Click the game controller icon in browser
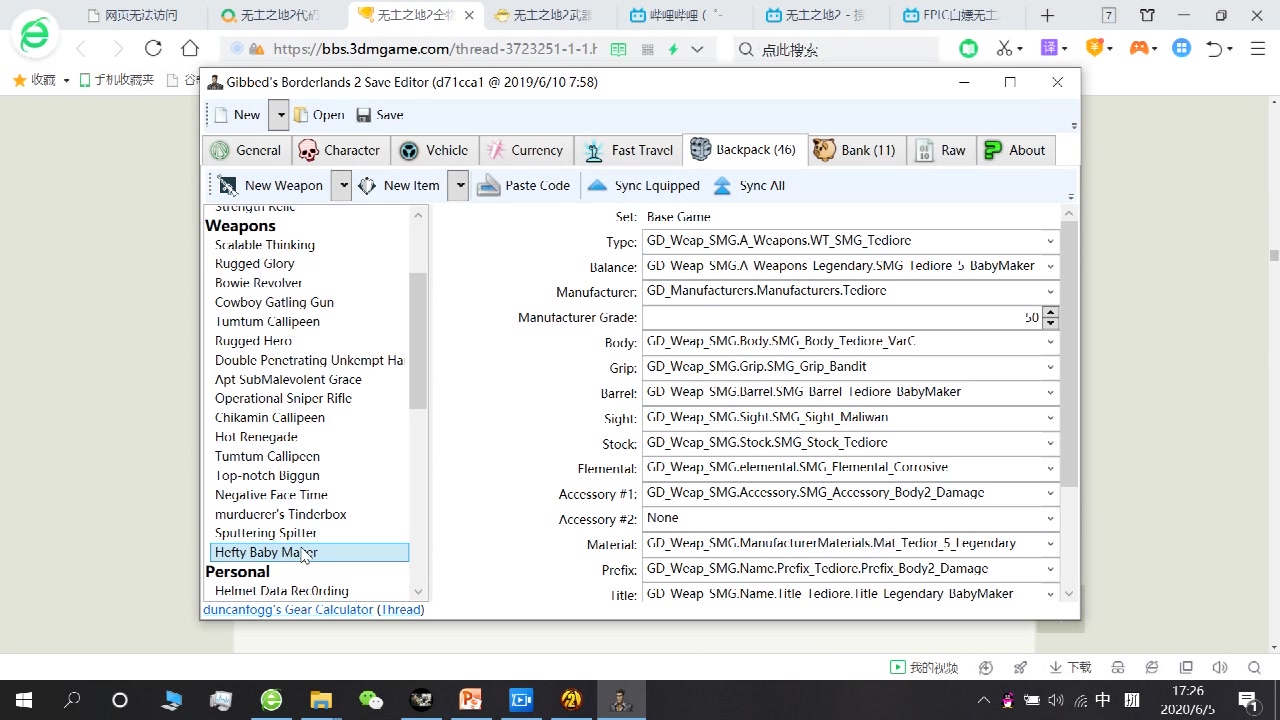Viewport: 1280px width, 720px height. [1138, 48]
